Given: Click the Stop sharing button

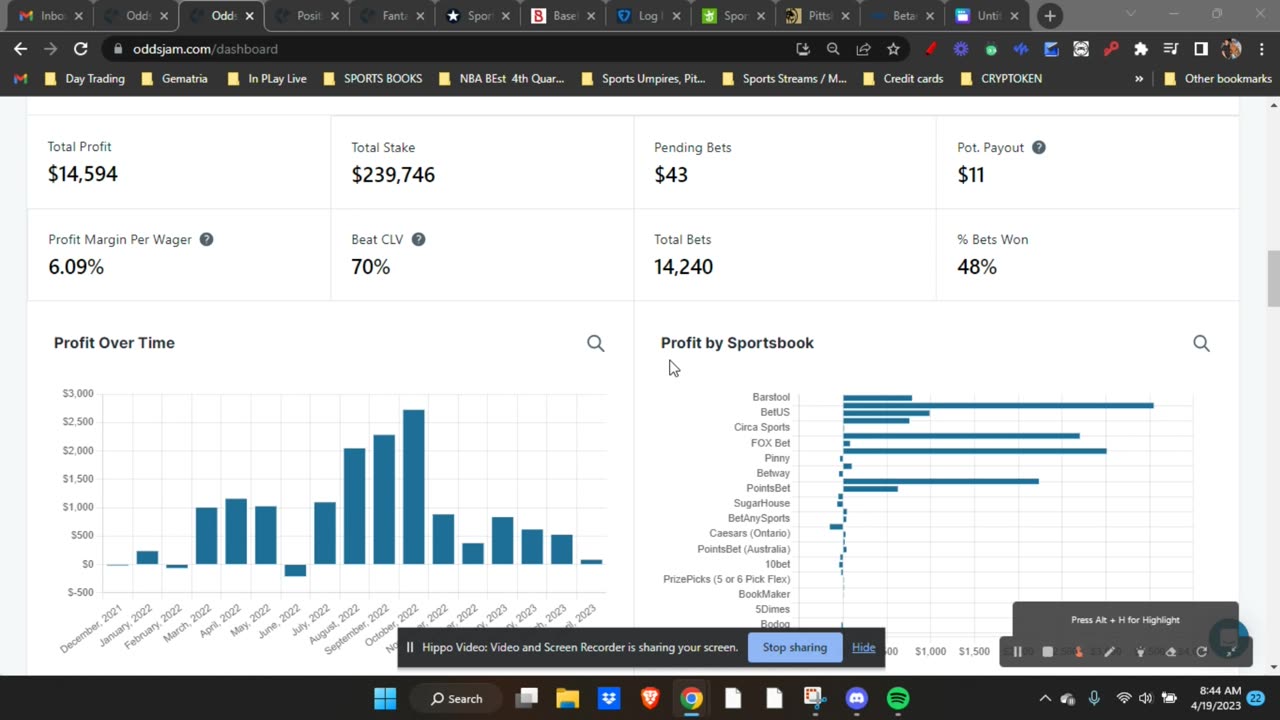Looking at the screenshot, I should (x=795, y=647).
